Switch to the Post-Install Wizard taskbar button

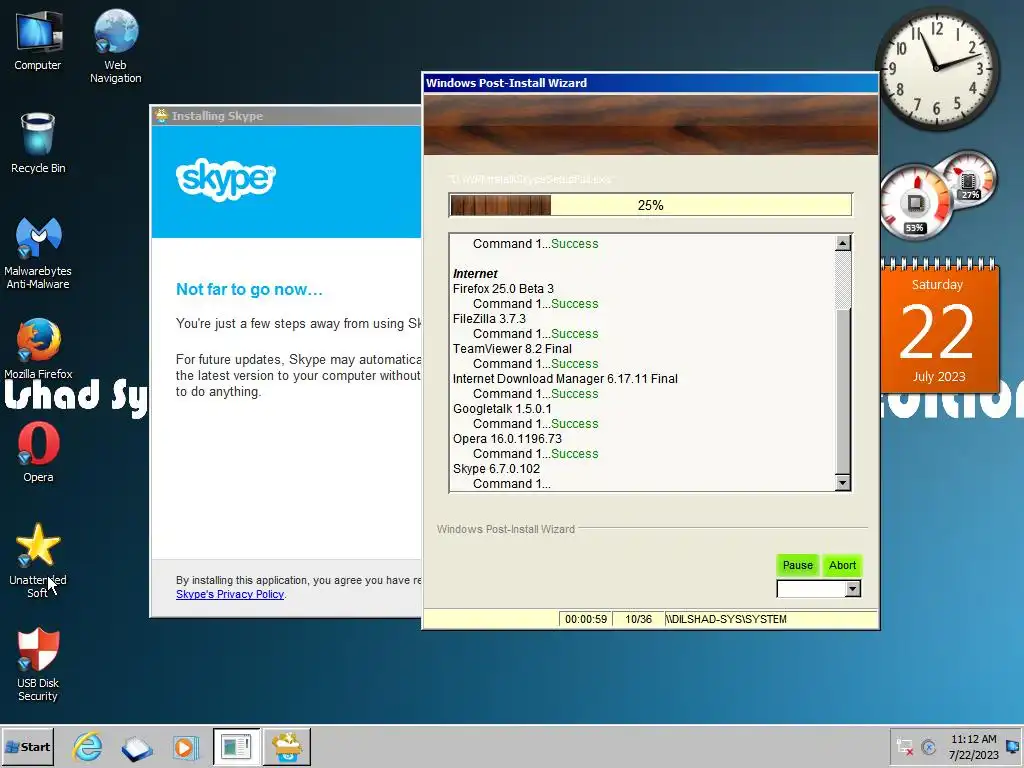[x=236, y=746]
